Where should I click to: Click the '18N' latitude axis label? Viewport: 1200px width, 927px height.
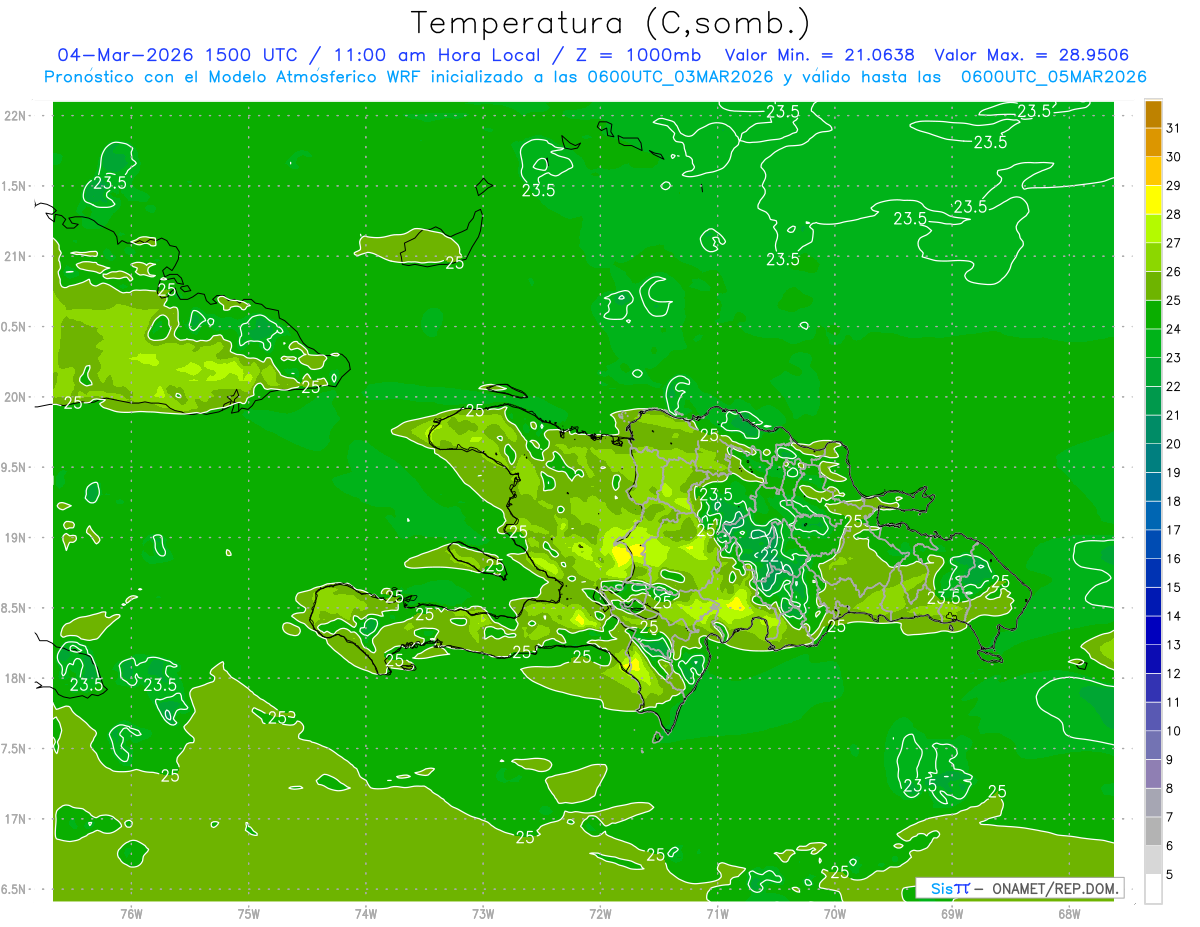click(15, 678)
